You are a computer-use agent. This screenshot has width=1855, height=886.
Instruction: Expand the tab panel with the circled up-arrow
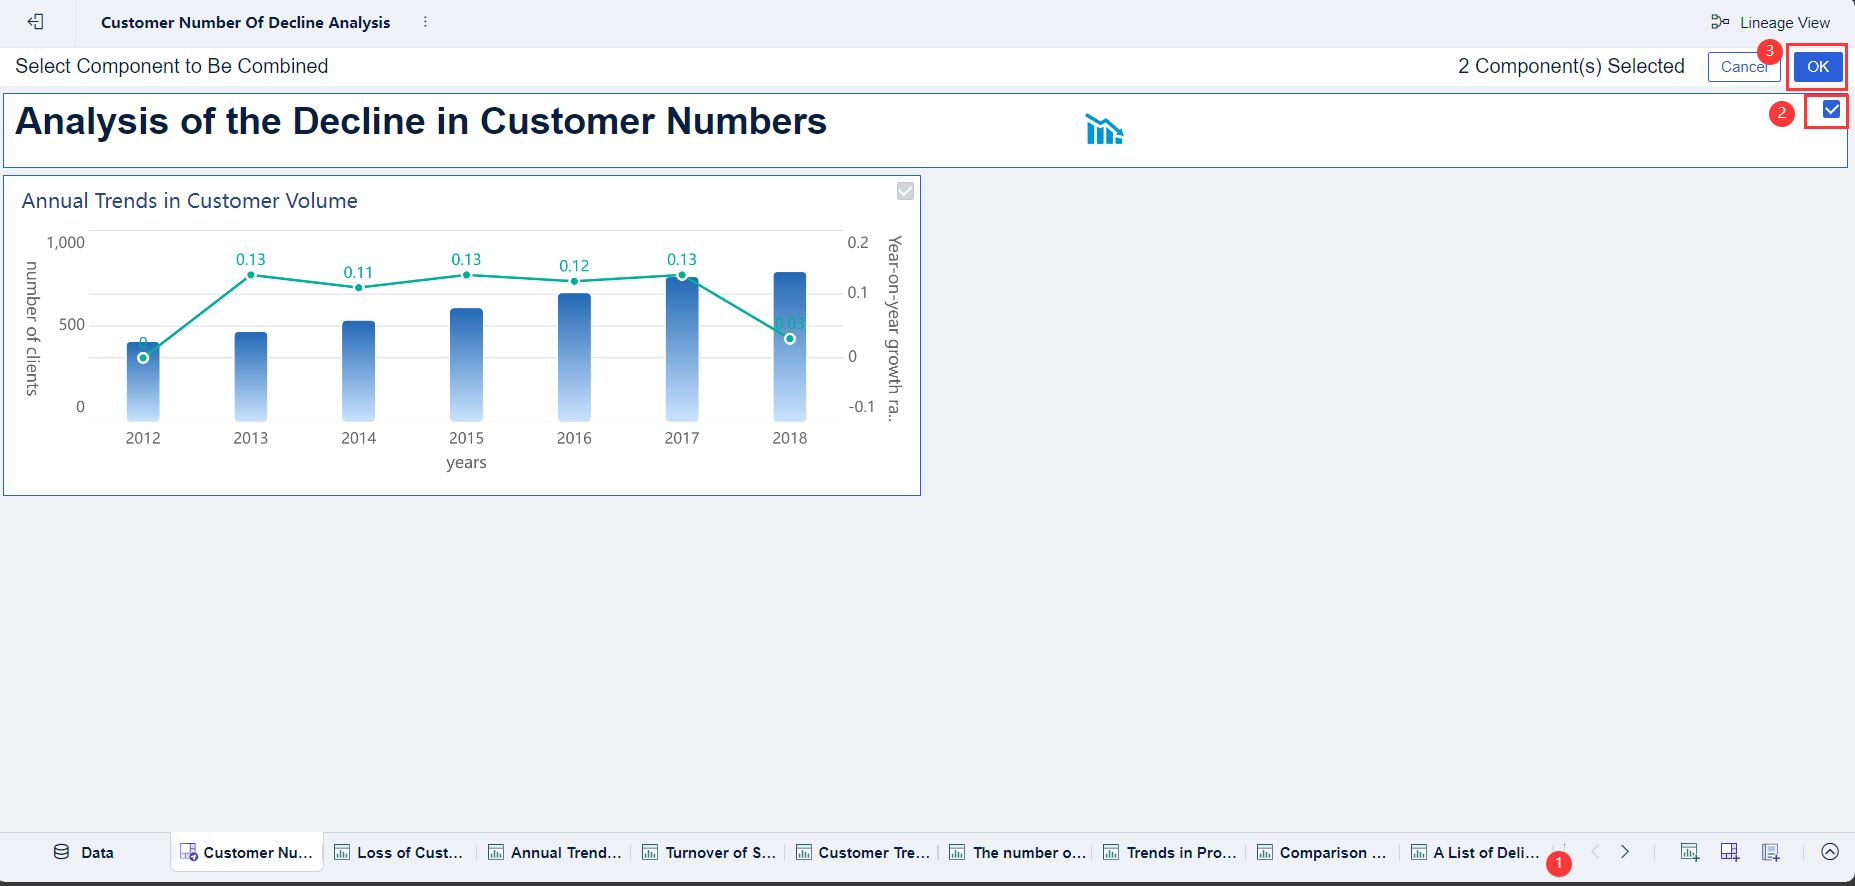click(1830, 852)
